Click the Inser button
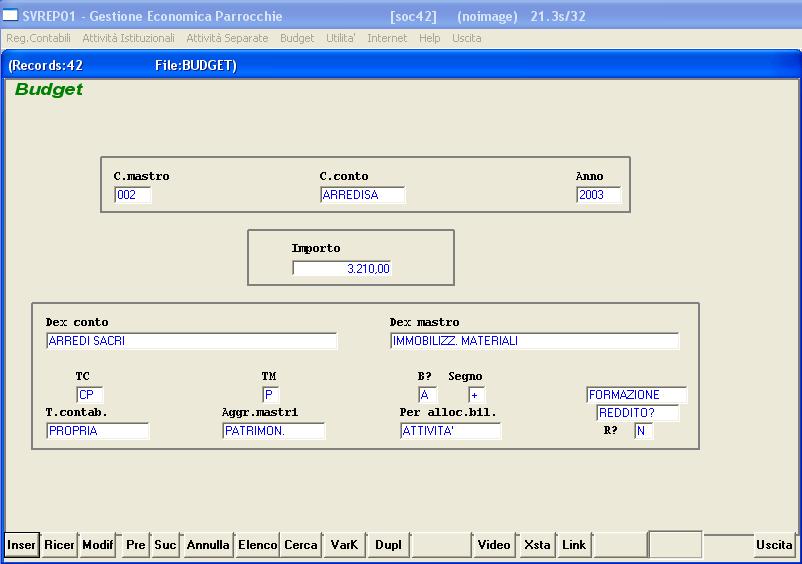802x564 pixels. 21,545
